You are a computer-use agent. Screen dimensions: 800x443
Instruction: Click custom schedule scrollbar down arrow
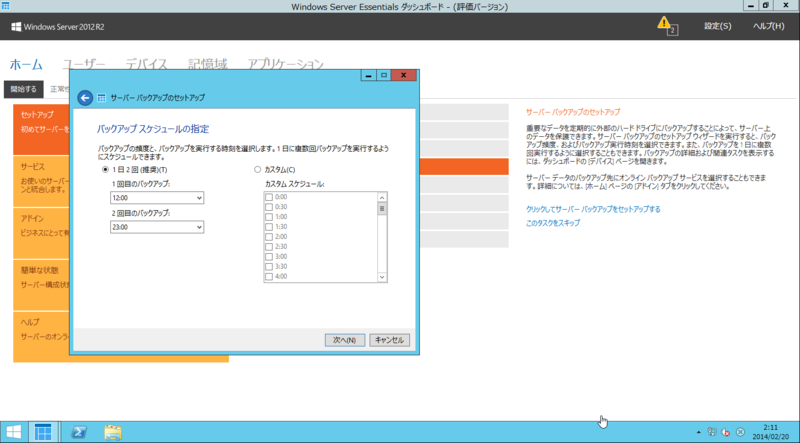tap(382, 277)
